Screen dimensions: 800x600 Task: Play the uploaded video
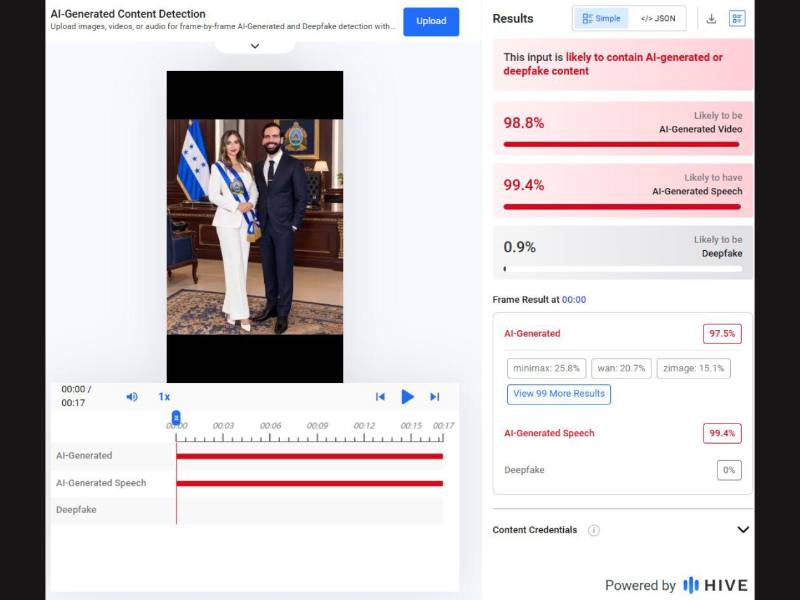pos(407,396)
